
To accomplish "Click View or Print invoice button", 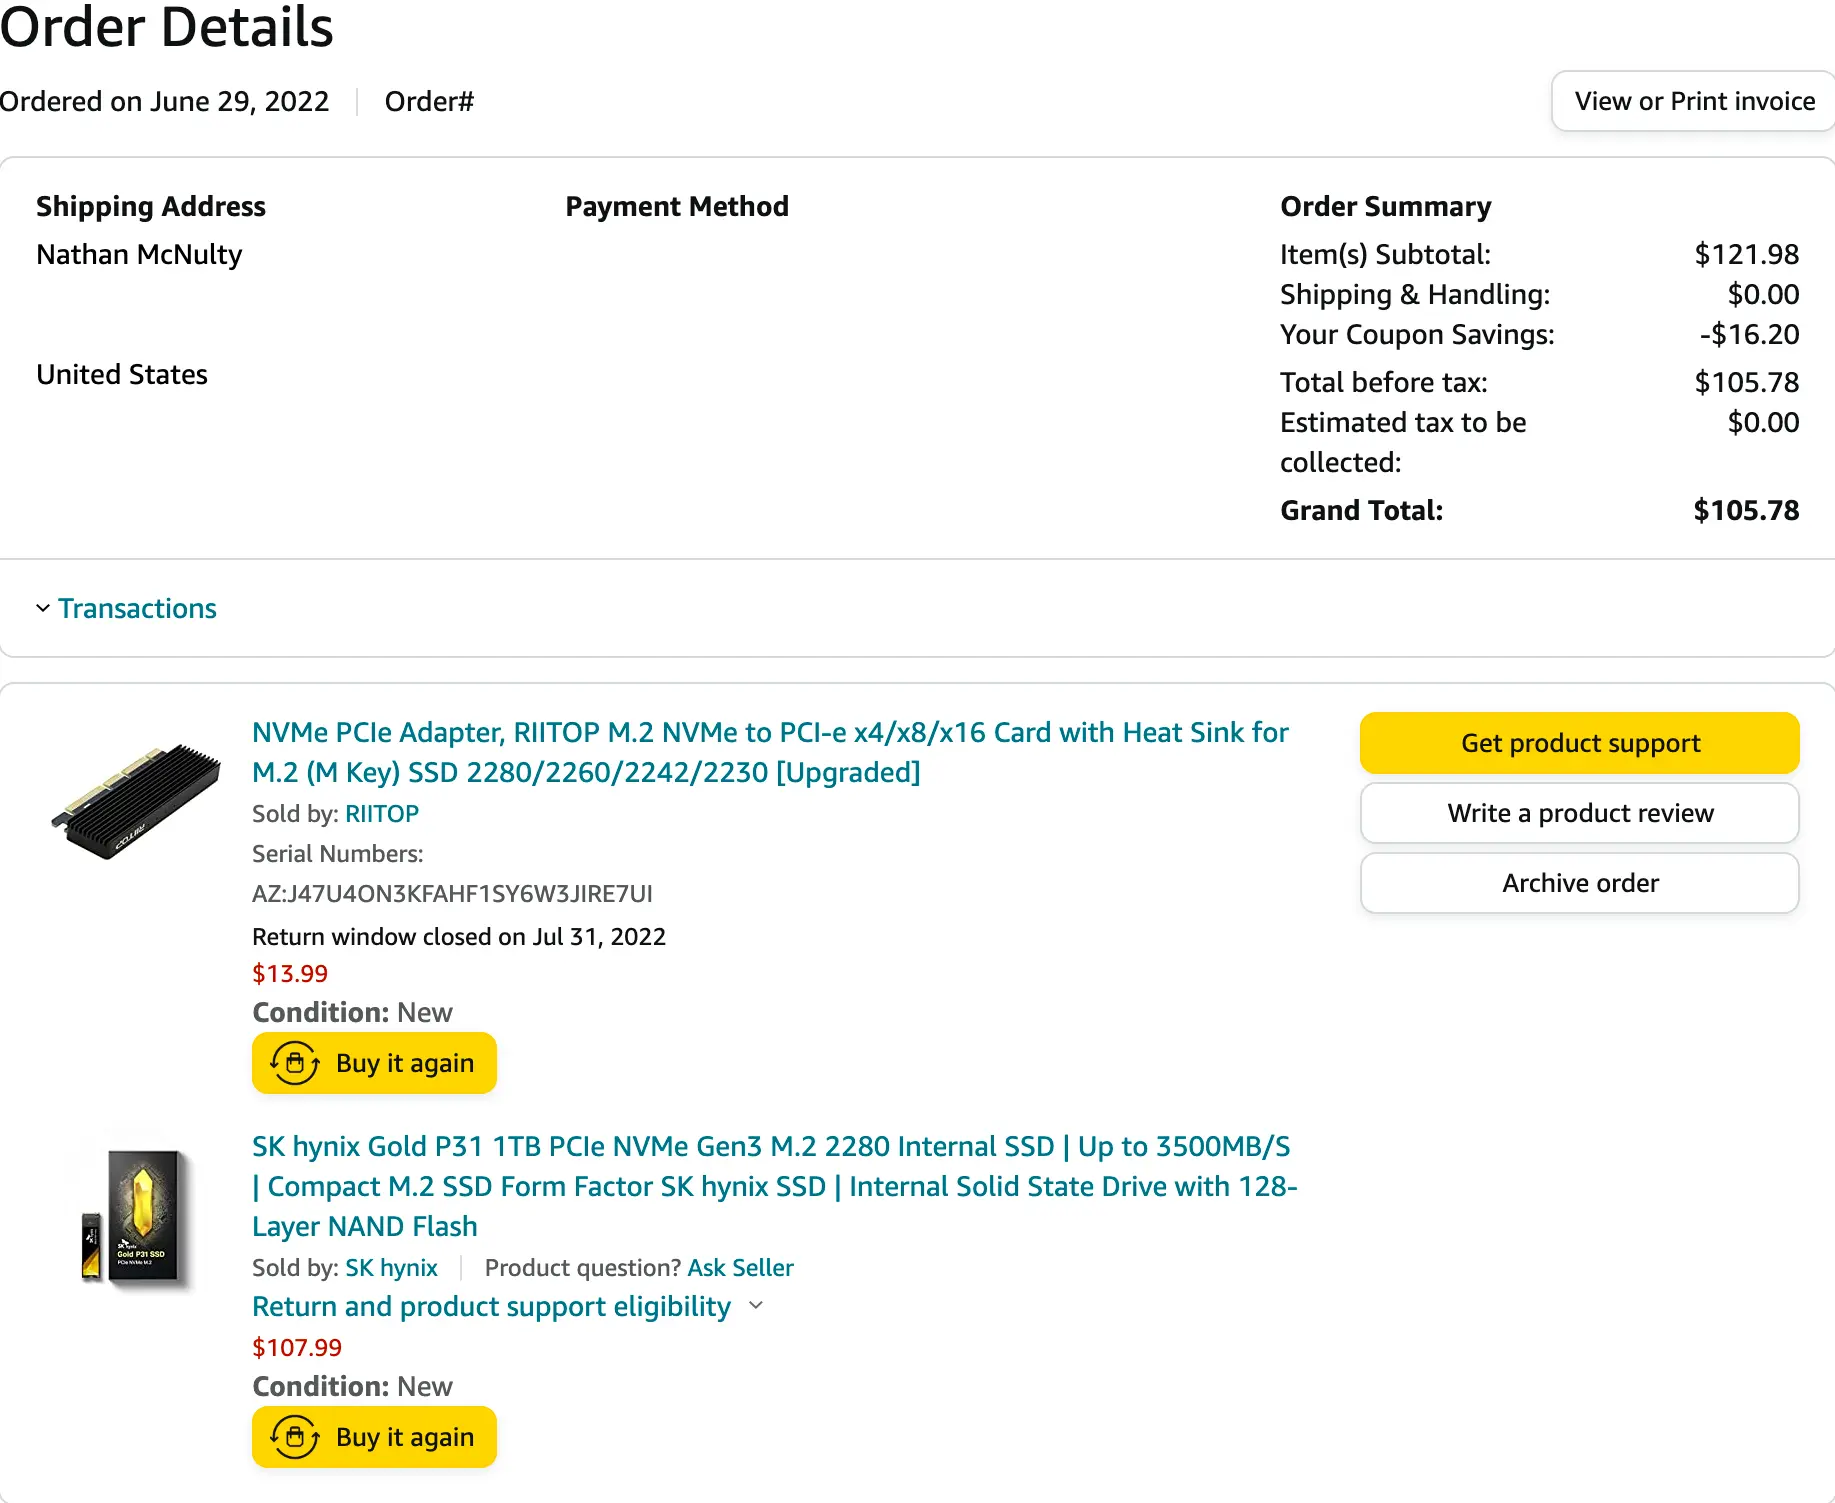I will click(x=1694, y=101).
